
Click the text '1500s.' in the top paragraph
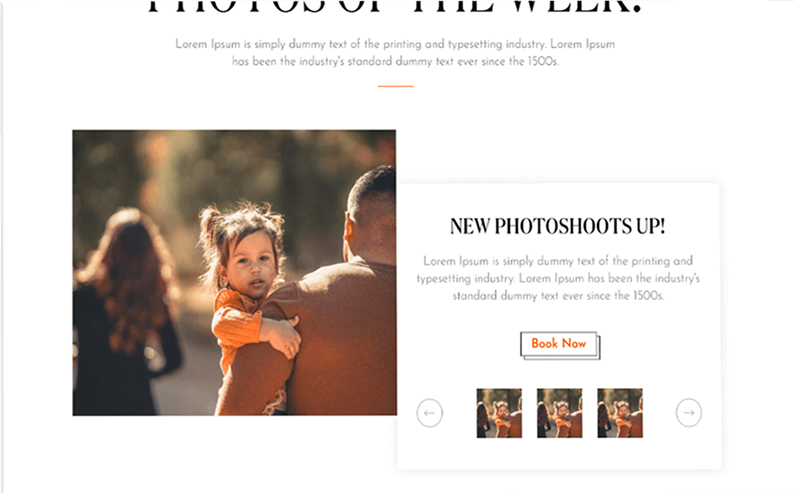coord(543,62)
